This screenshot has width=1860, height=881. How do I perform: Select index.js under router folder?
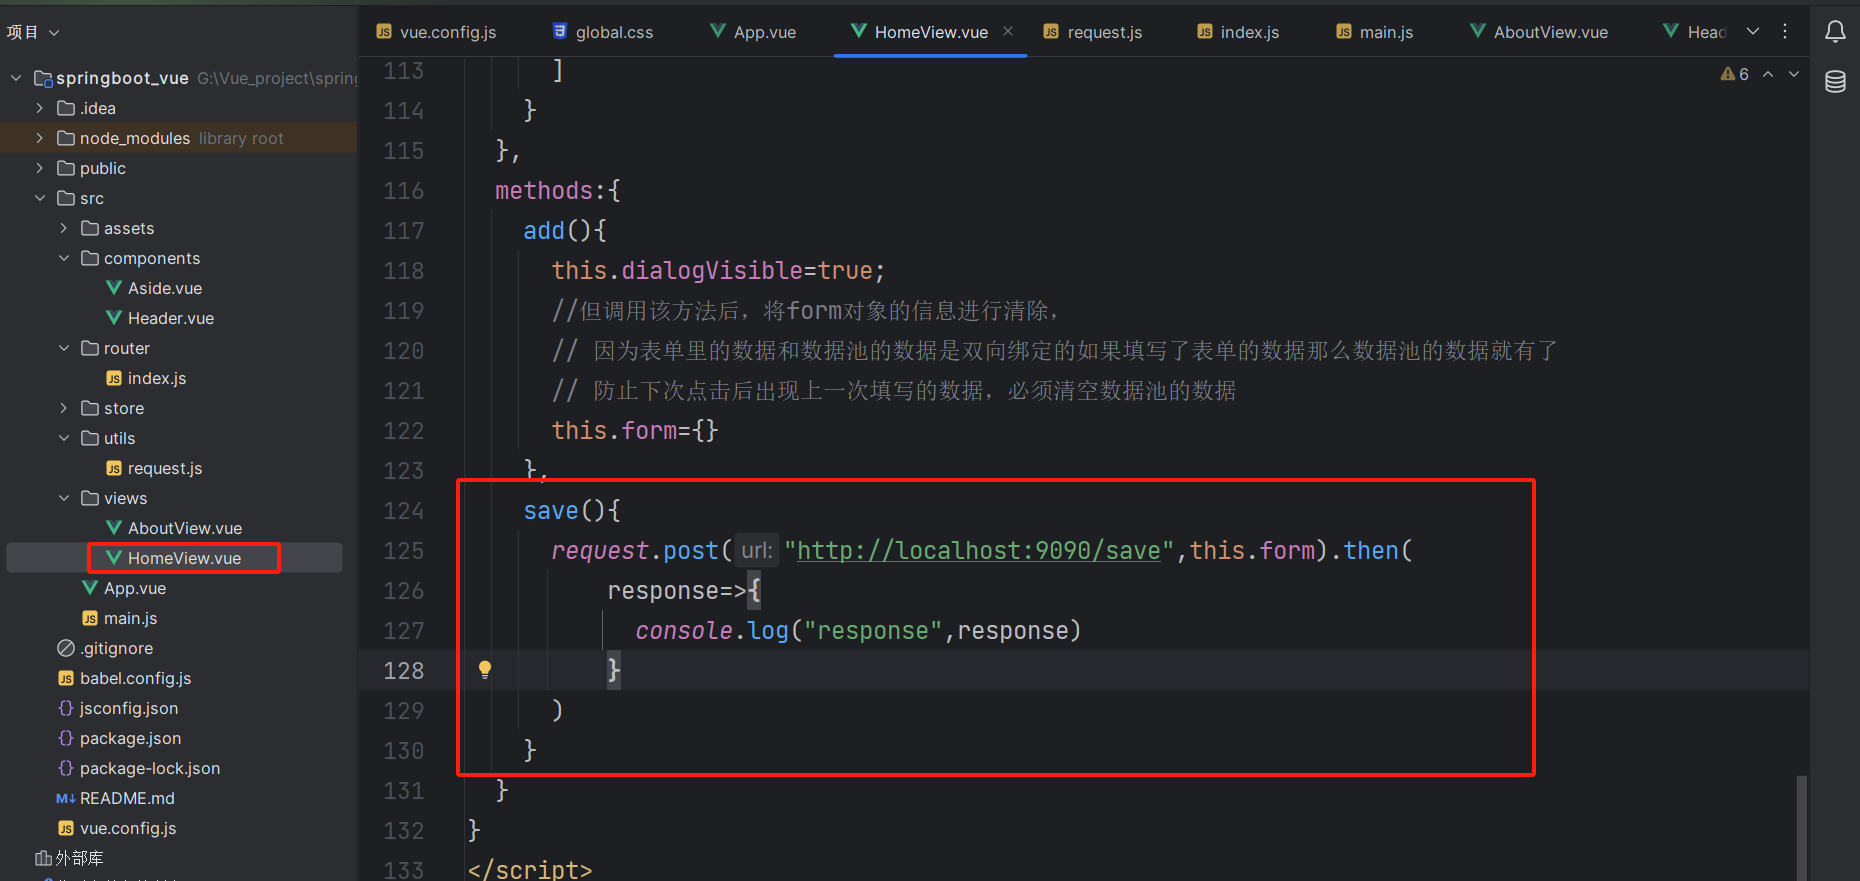[x=146, y=378]
